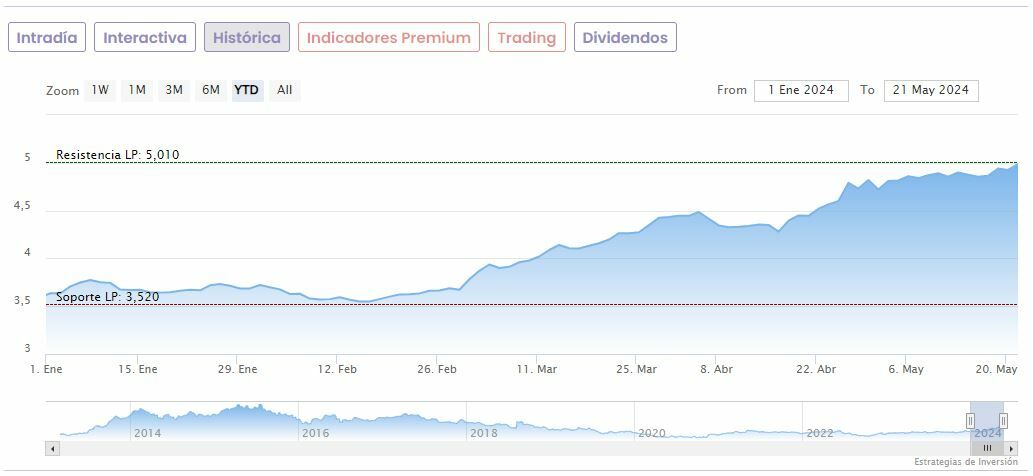Choose the 3M zoom range
Viewport: 1033px width, 476px height.
[x=174, y=90]
